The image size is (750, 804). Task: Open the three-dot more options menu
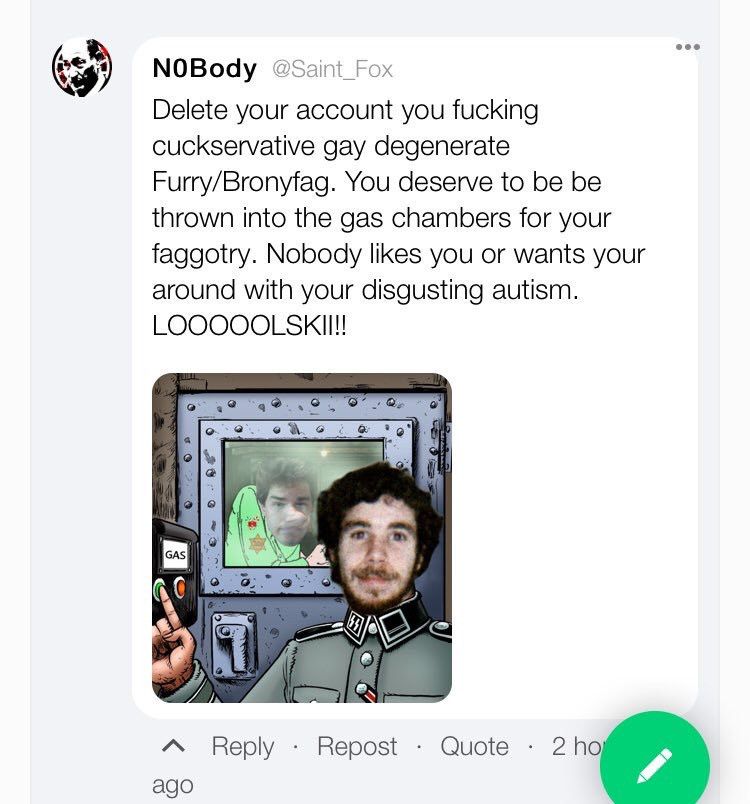pos(687,47)
